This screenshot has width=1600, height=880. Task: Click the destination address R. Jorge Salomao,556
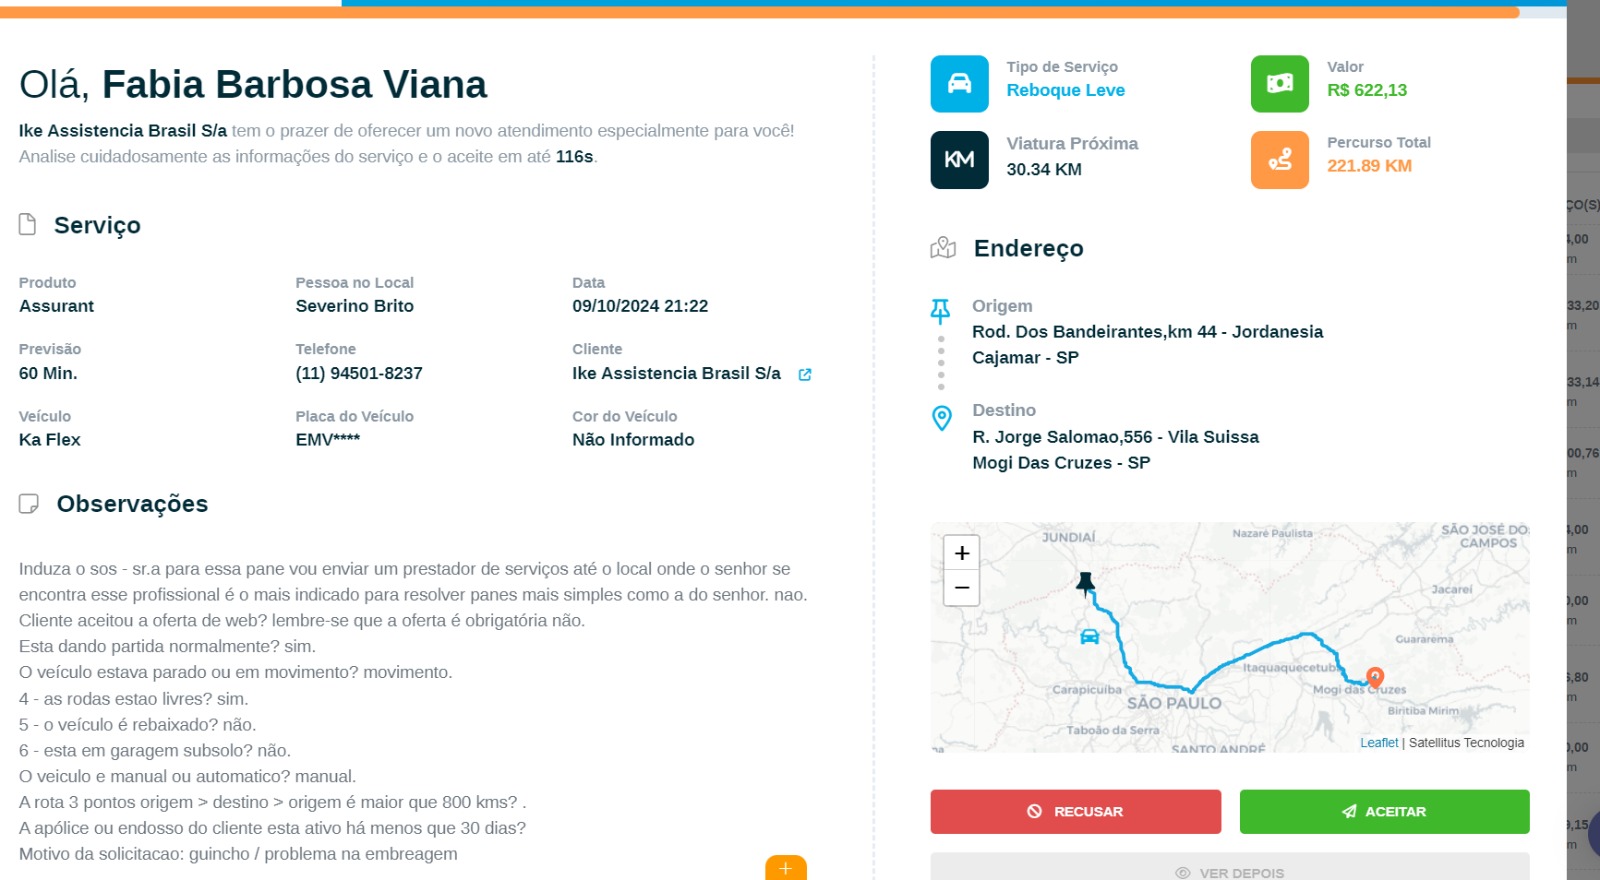pyautogui.click(x=1115, y=437)
